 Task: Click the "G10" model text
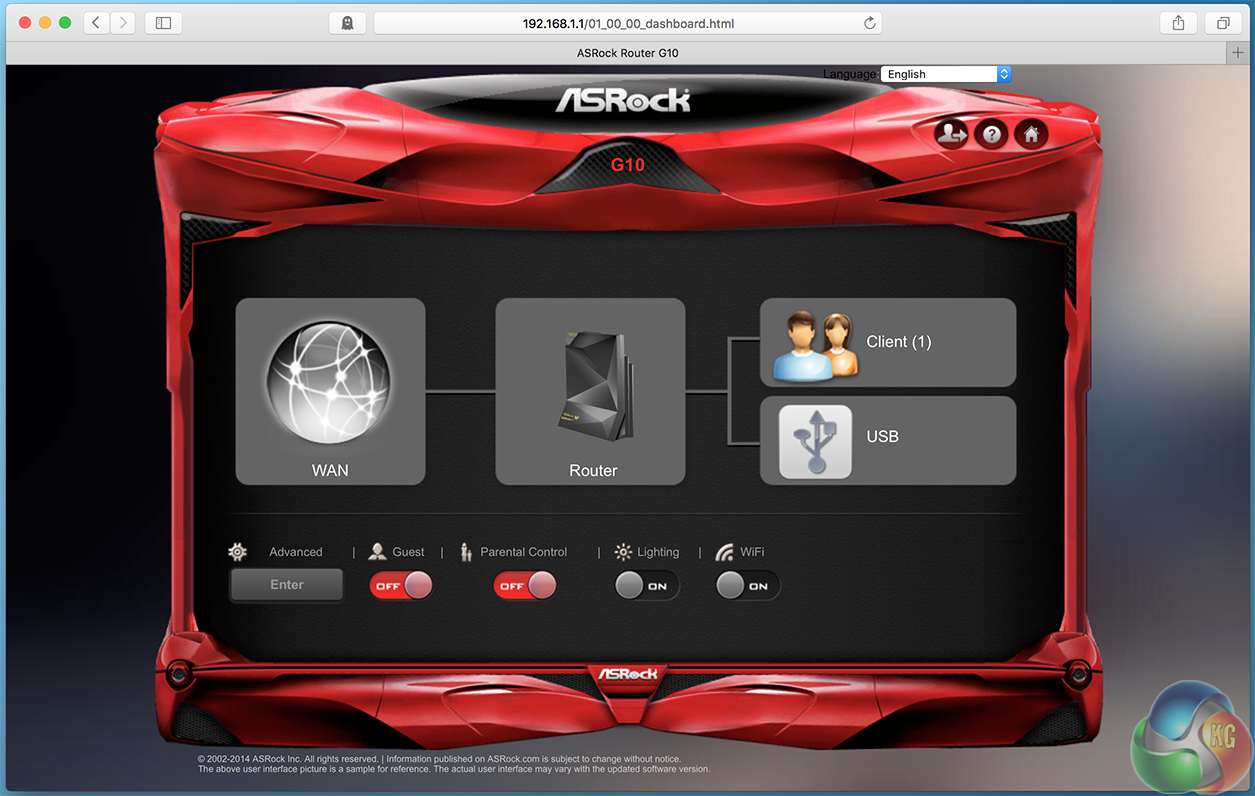click(x=628, y=164)
